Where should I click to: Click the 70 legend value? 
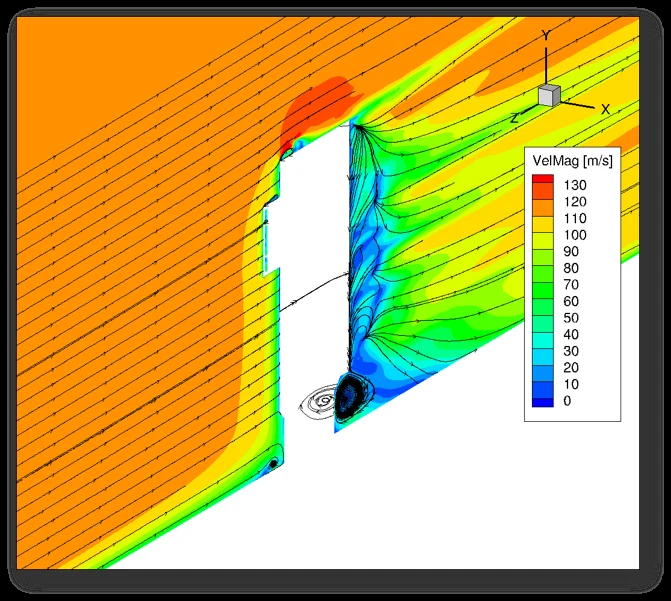pos(571,285)
